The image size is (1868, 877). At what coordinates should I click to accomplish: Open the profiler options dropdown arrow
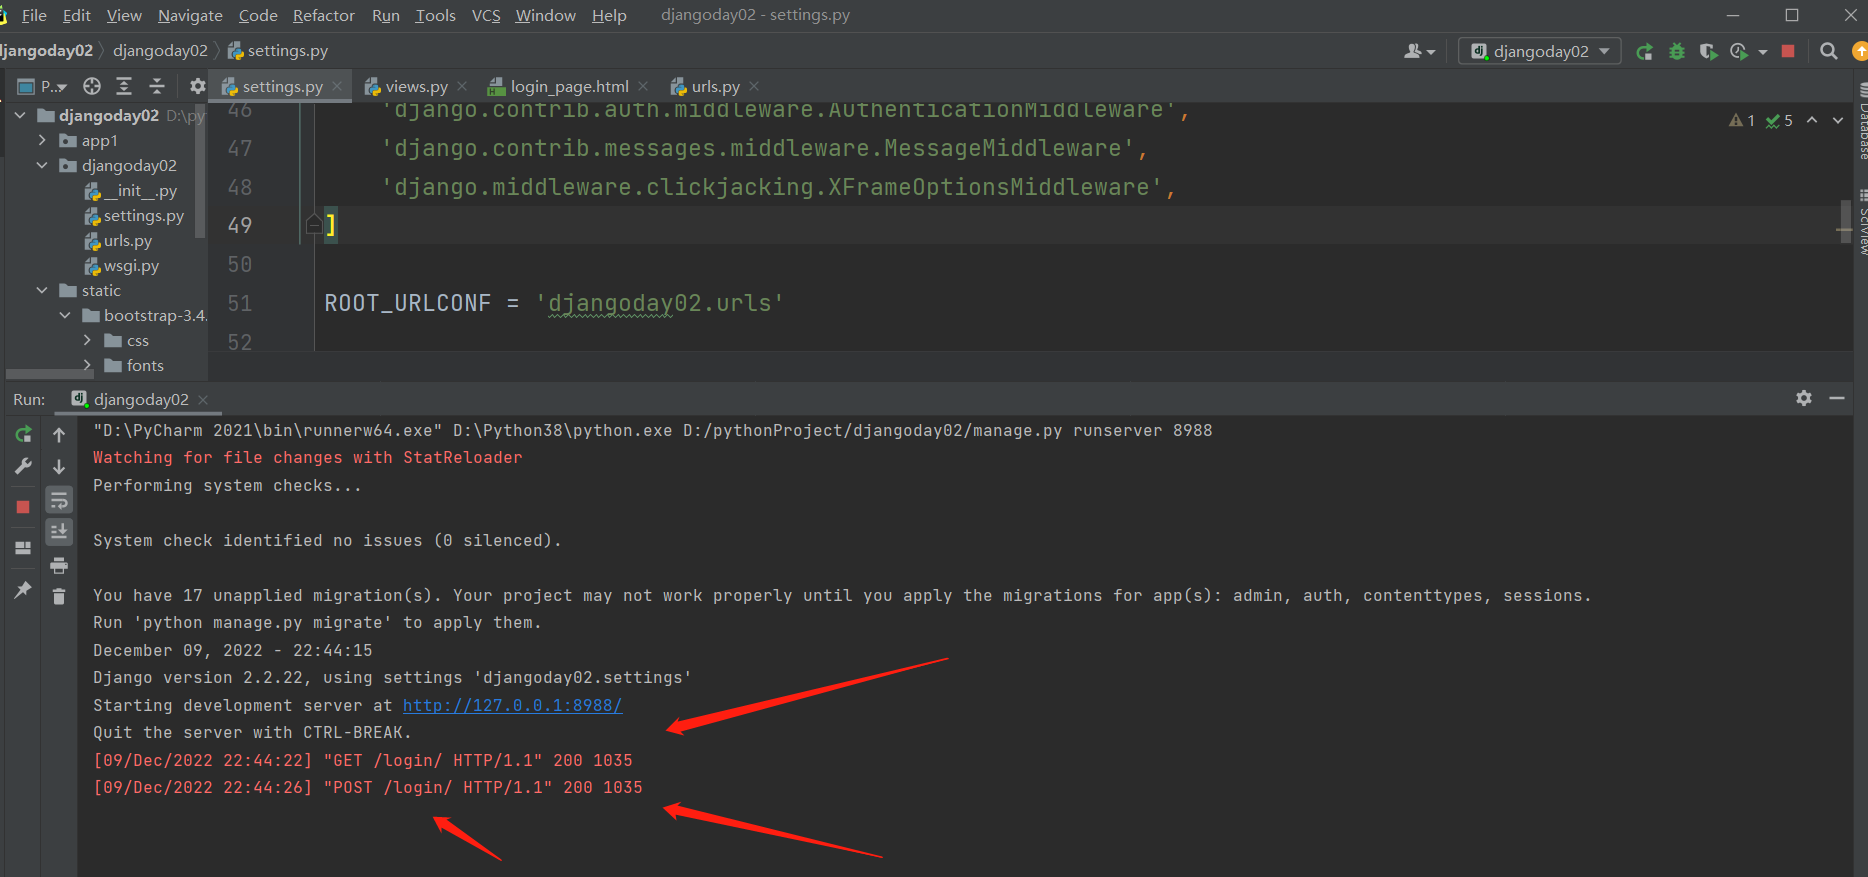(1762, 52)
